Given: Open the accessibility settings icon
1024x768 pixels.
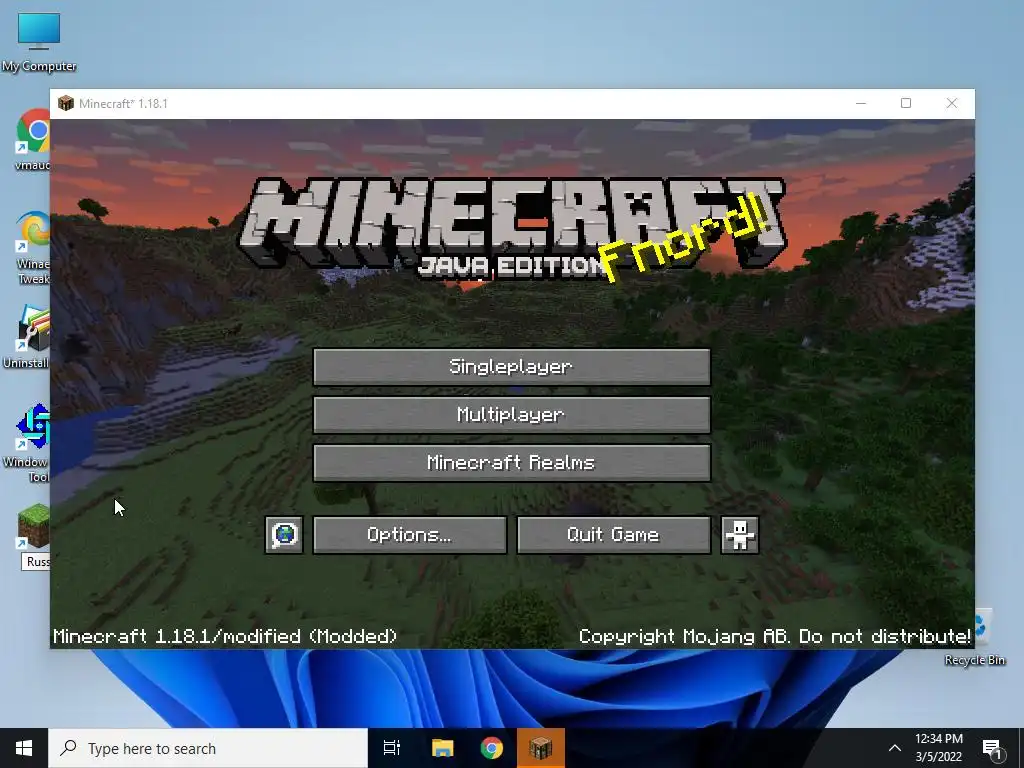Looking at the screenshot, I should pos(739,535).
